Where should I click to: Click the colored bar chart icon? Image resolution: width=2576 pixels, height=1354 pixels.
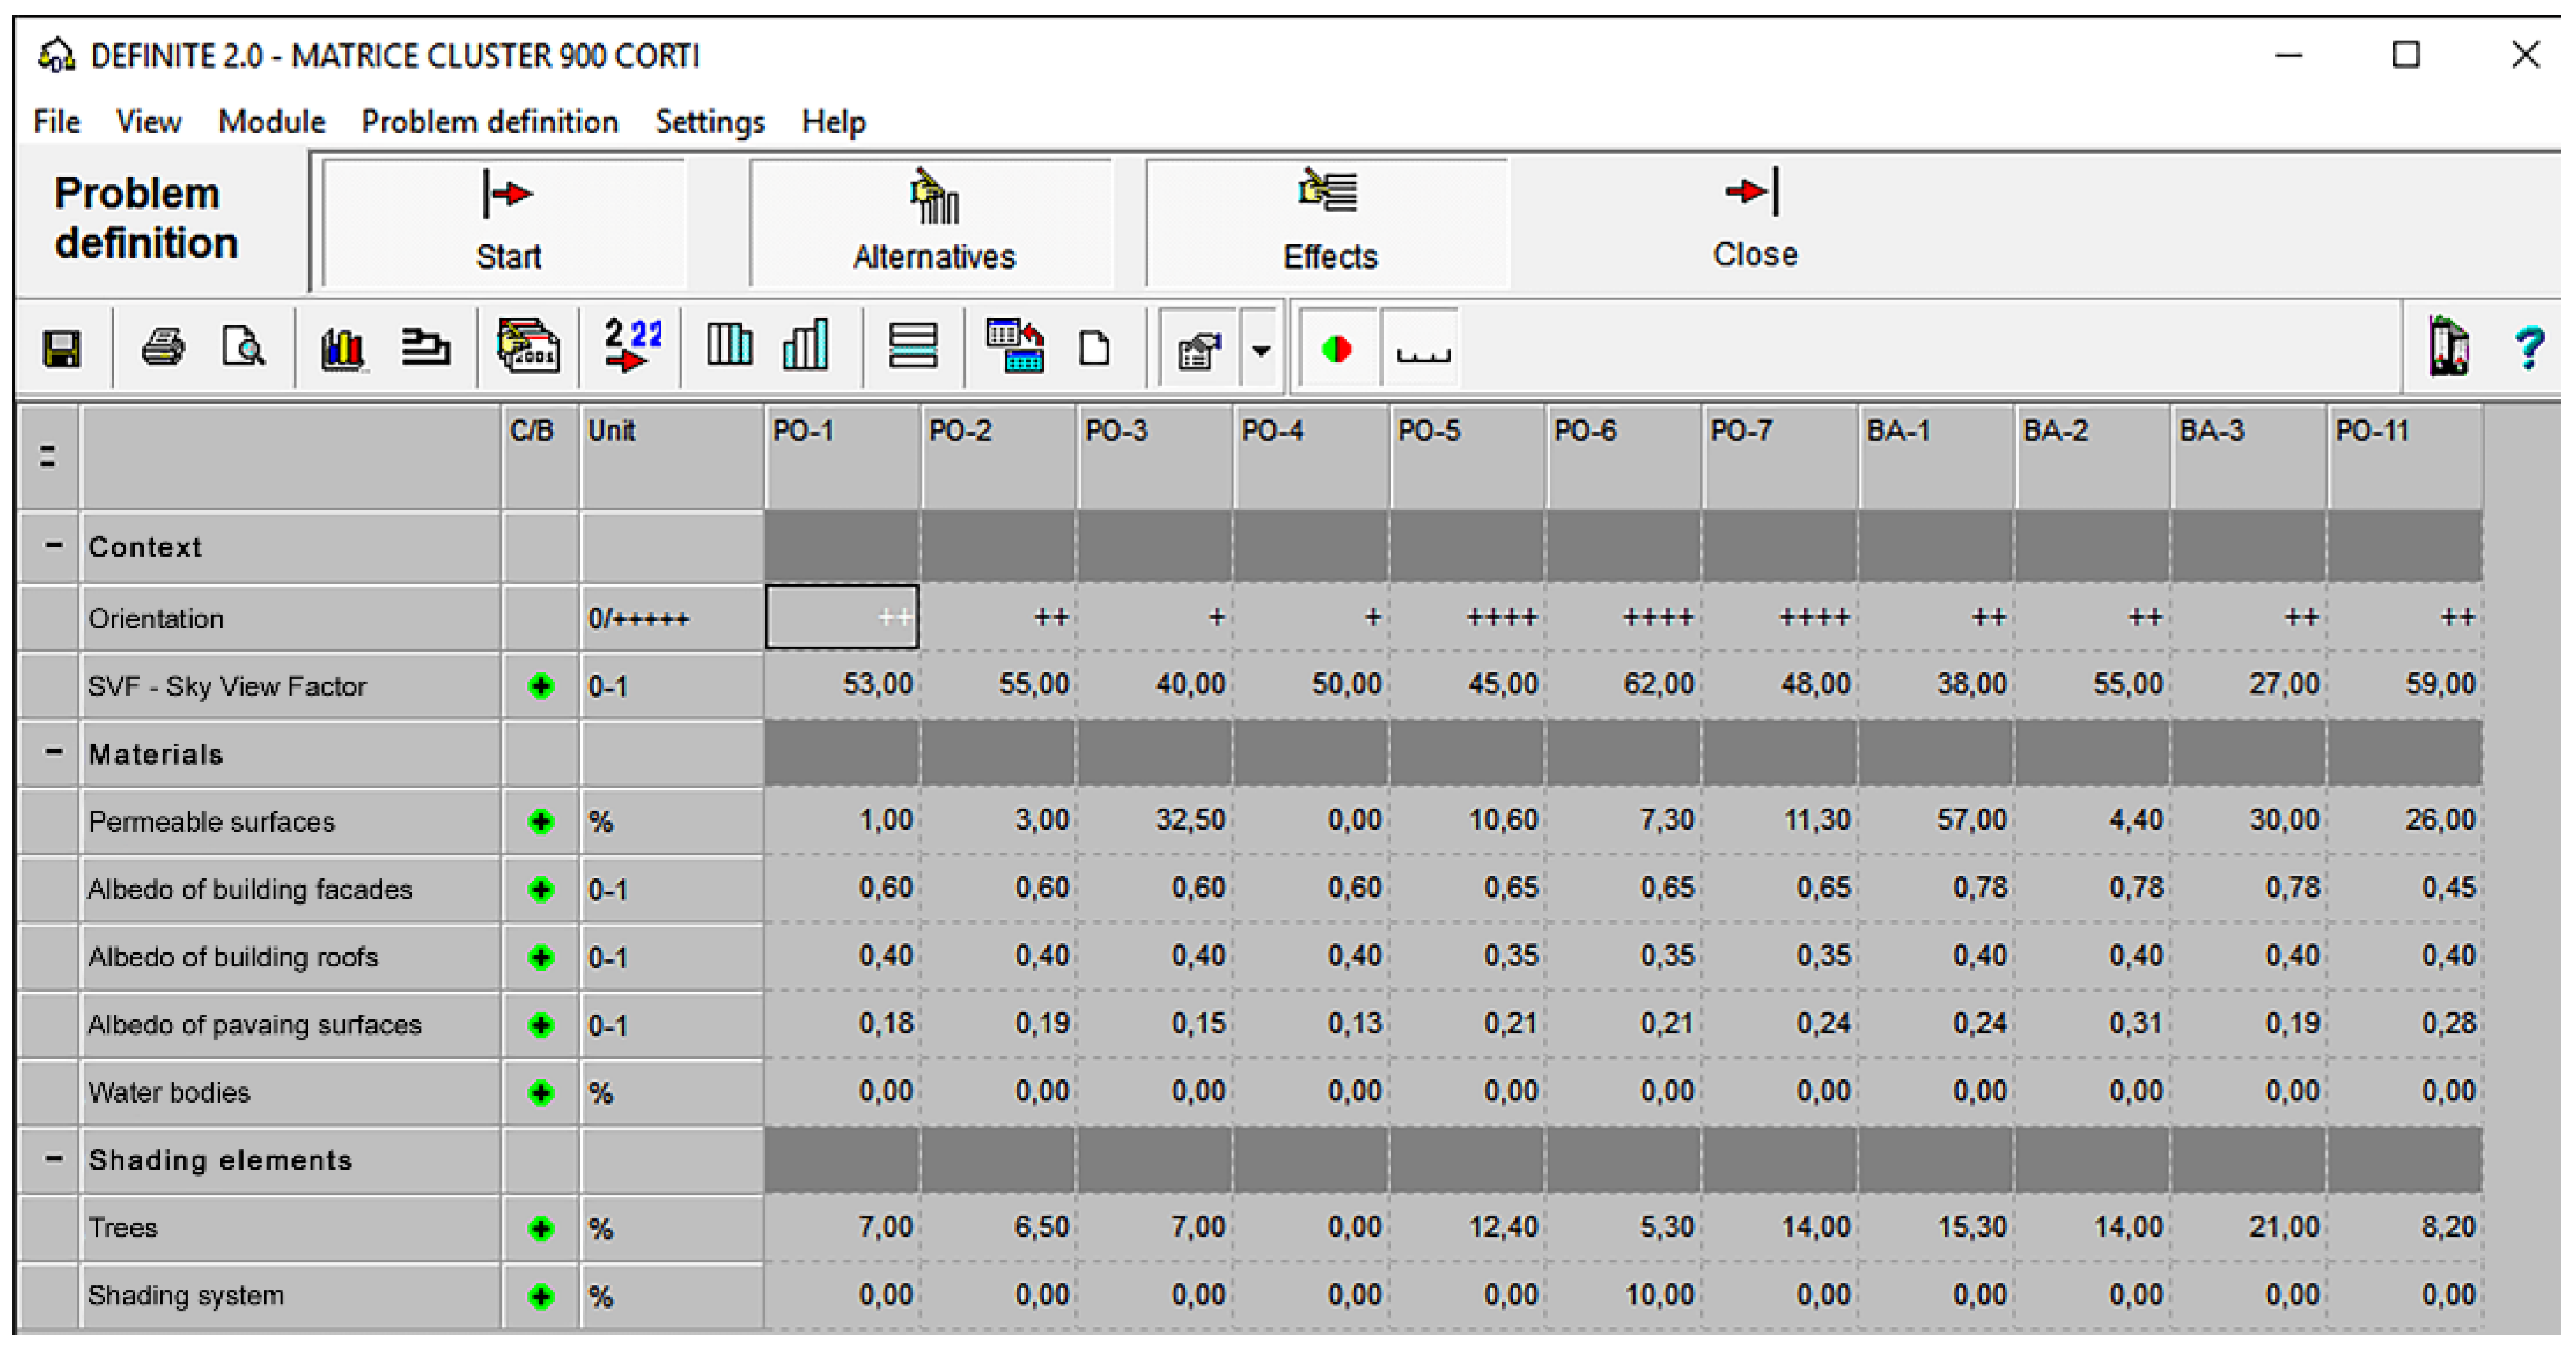tap(342, 348)
